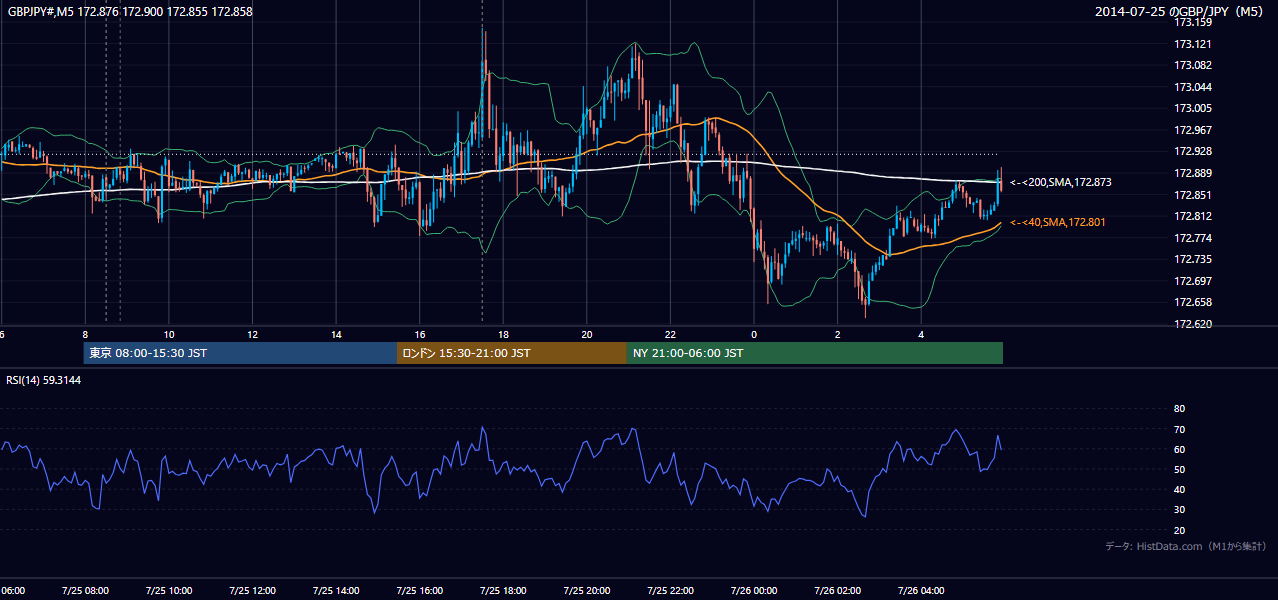This screenshot has height=600, width=1278.
Task: Click the RSI 30 level label
Action: tap(1179, 510)
